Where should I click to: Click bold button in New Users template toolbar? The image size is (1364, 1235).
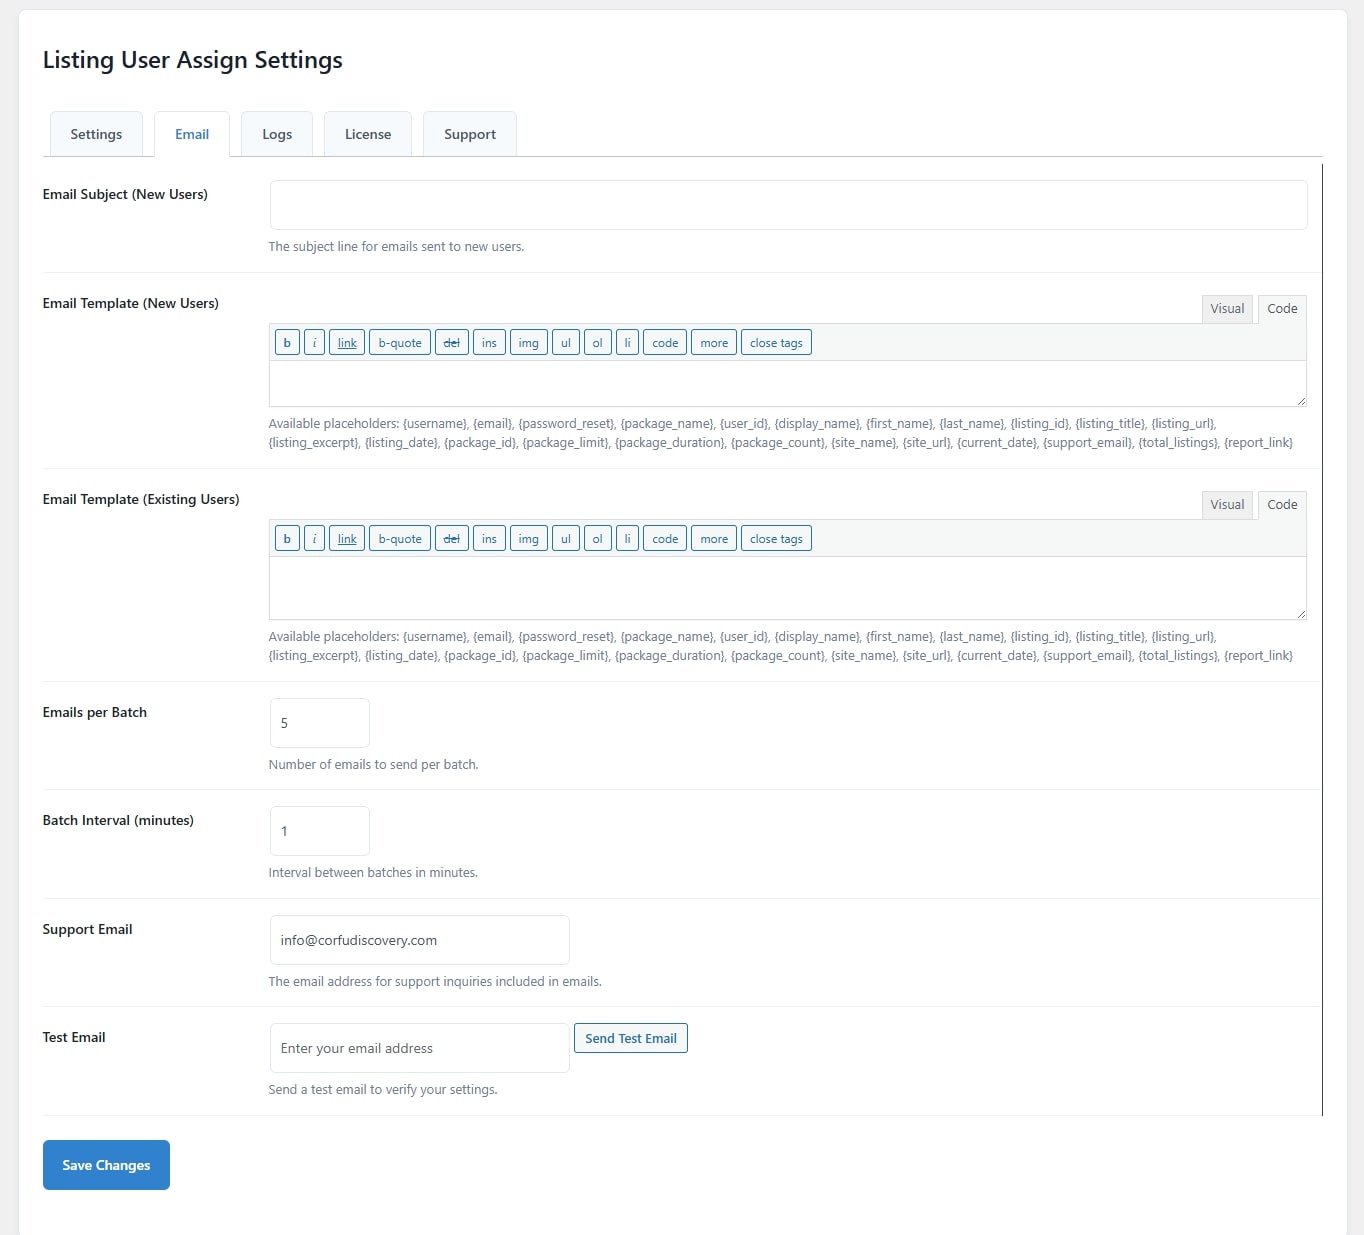point(287,343)
